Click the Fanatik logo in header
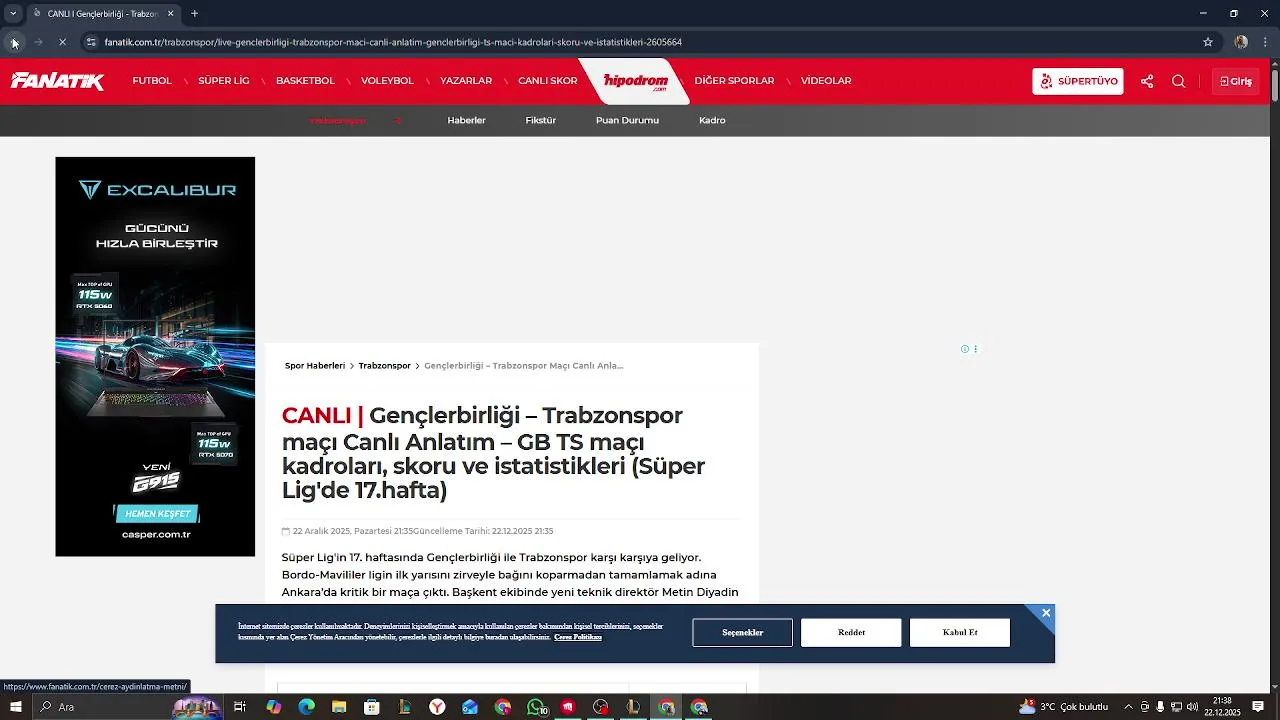The image size is (1280, 720). tap(57, 81)
